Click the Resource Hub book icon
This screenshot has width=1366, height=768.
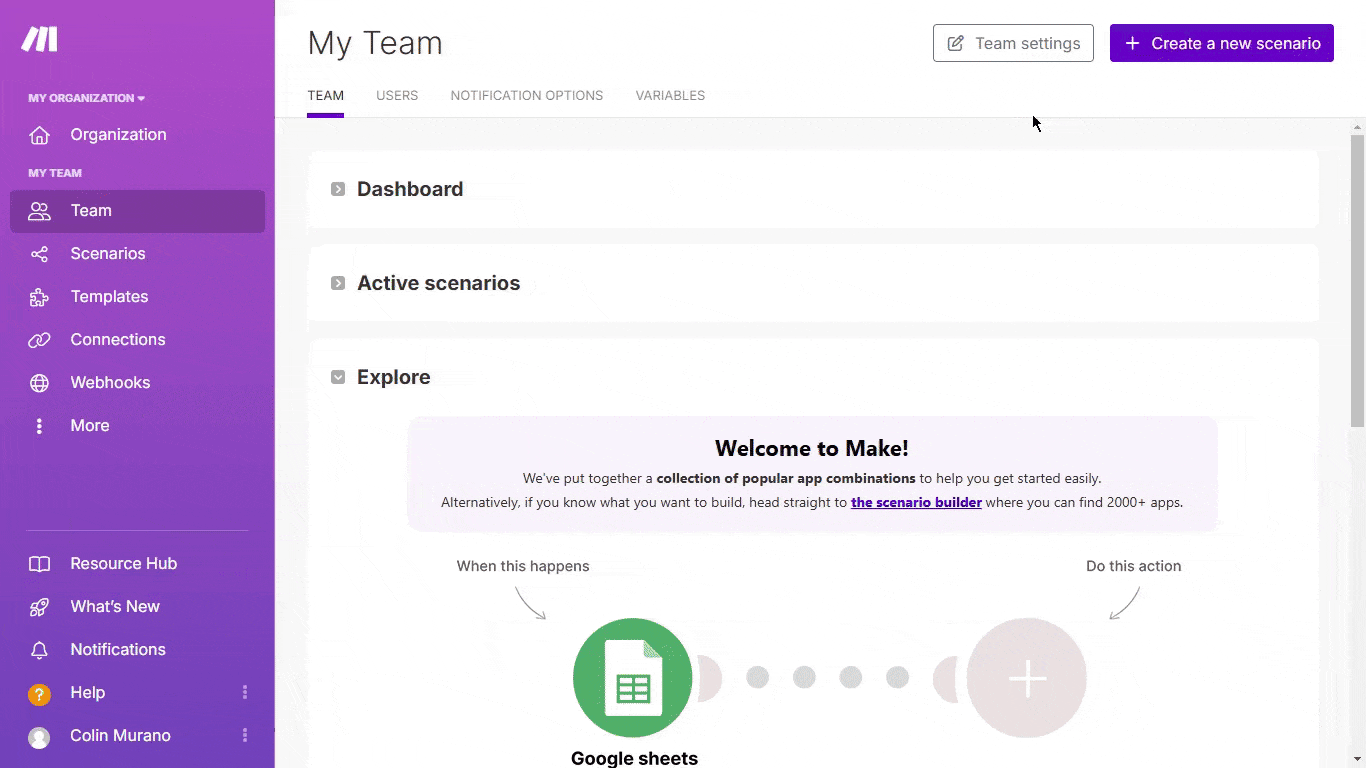click(x=39, y=564)
